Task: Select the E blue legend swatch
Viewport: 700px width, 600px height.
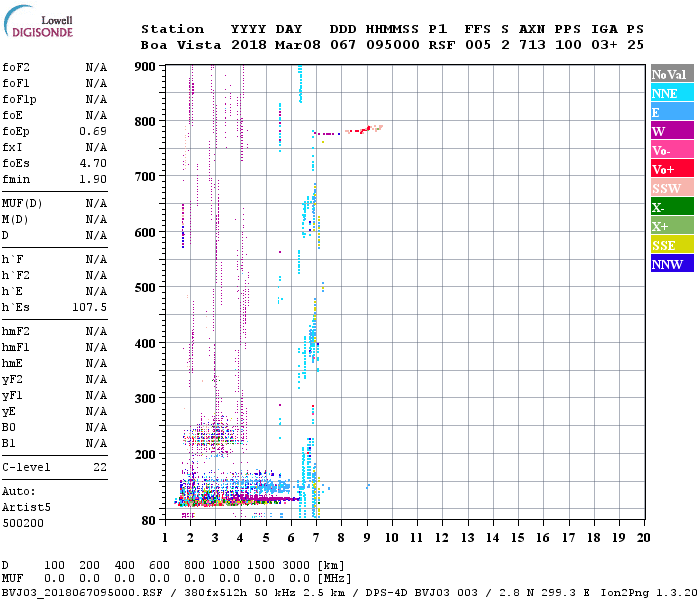Action: click(x=672, y=112)
